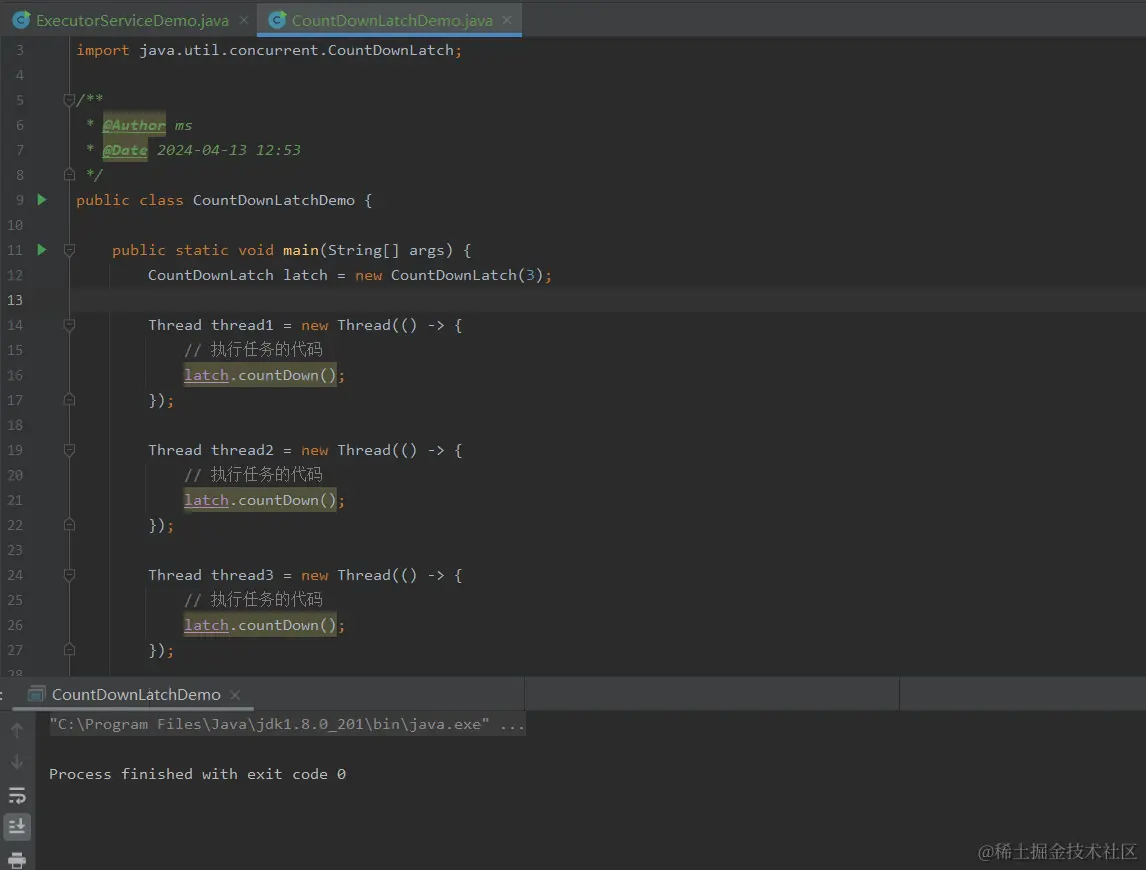Click the @Author tag in the Javadoc
Screen dimensions: 1146x870
(134, 125)
